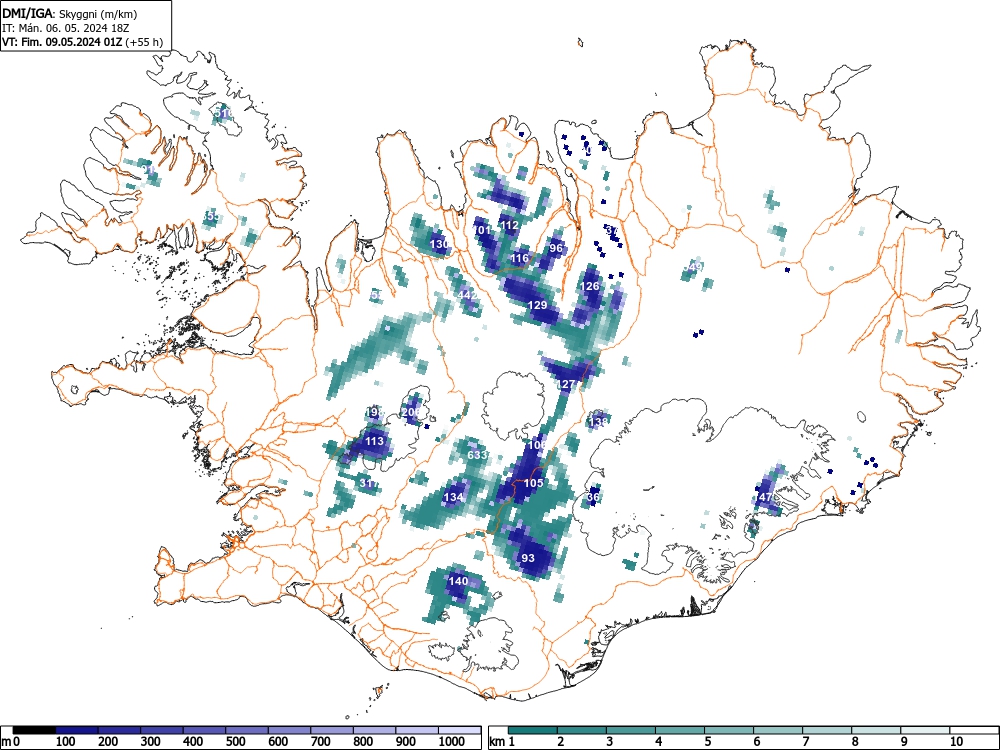Click the 140 visibility value on the map

tap(458, 581)
